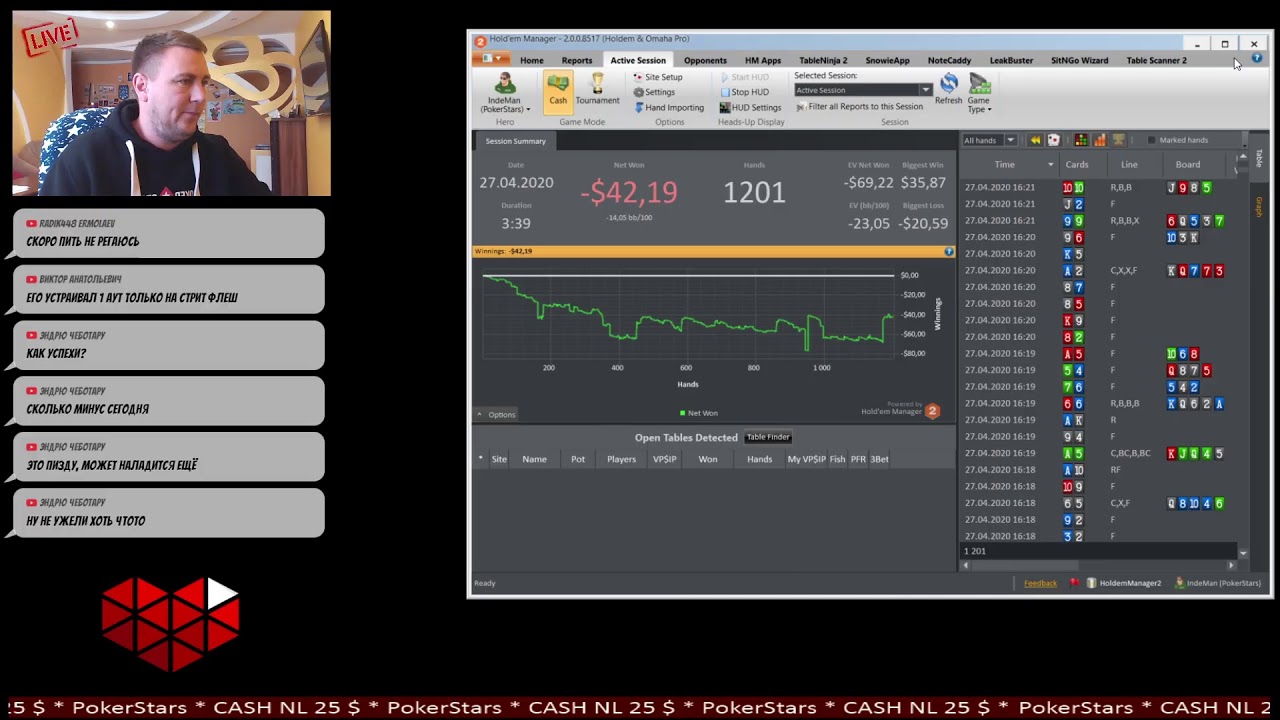Click the YouTube play logo on stream overlay
1280x720 pixels.
click(x=170, y=625)
